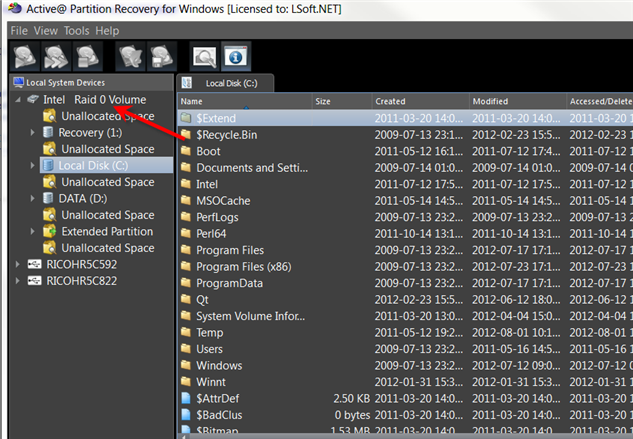Select the Program Files folder name
Viewport: 633px width, 439px height.
tap(230, 250)
